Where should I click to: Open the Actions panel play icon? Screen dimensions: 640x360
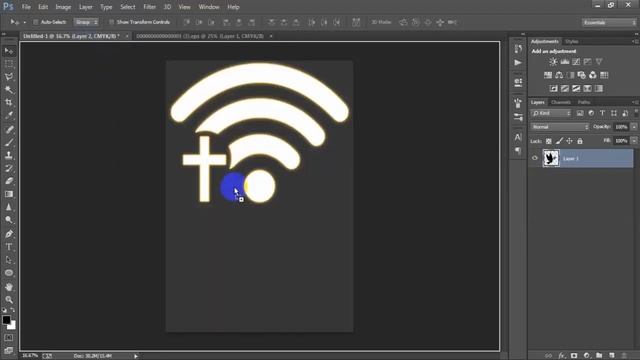point(518,62)
